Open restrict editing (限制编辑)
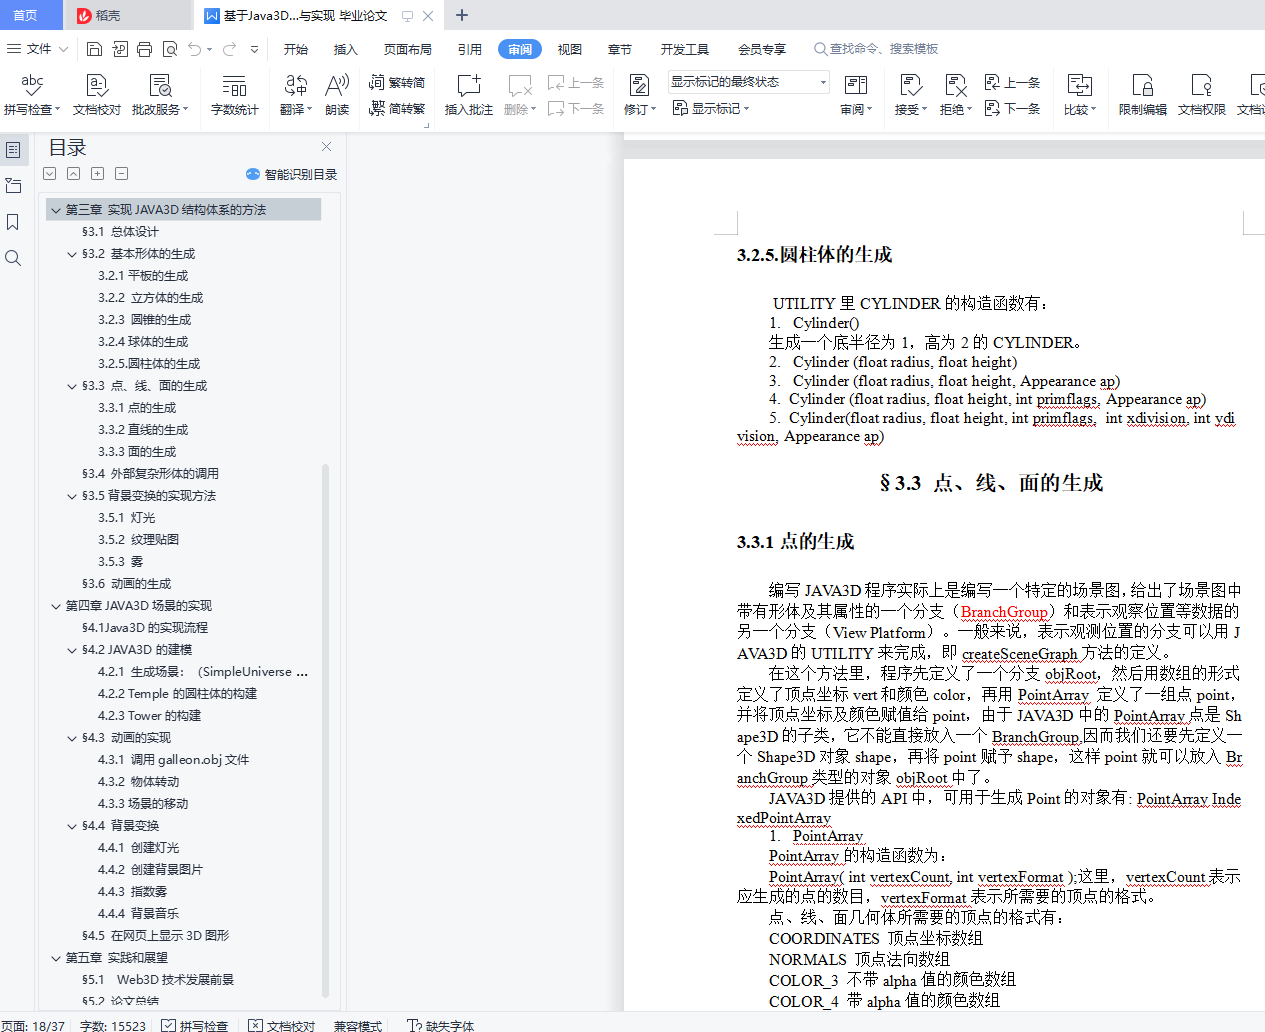The width and height of the screenshot is (1265, 1032). [x=1143, y=95]
